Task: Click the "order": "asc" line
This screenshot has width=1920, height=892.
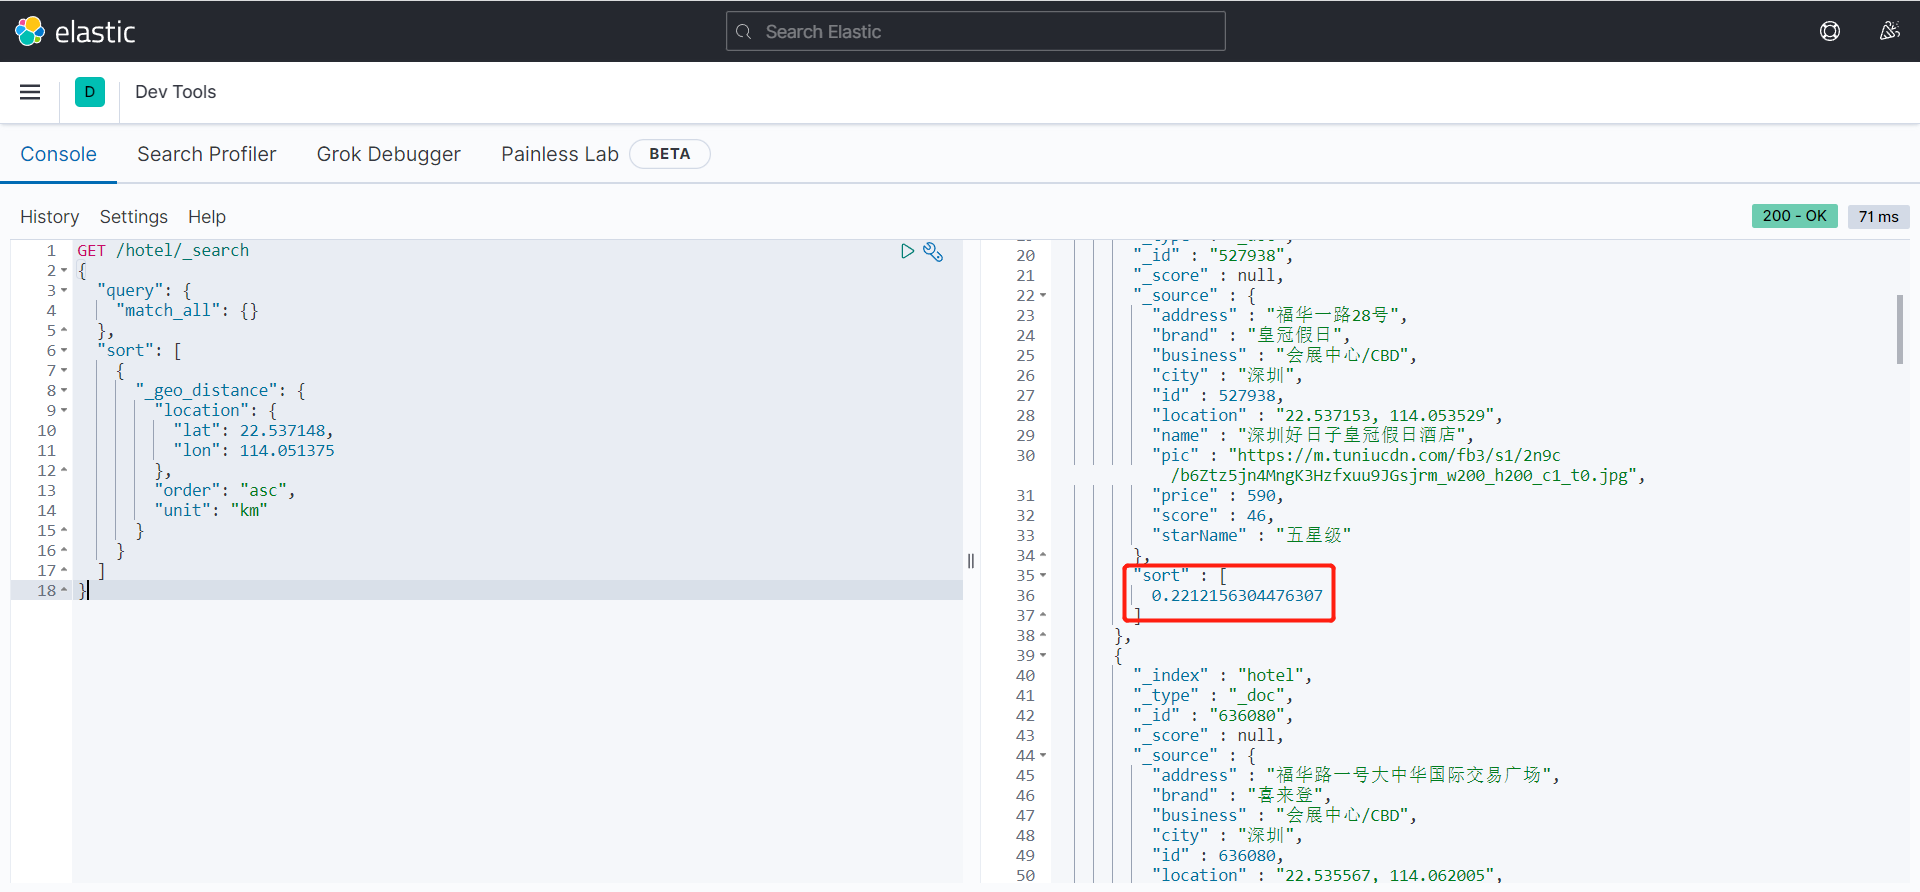Action: tap(225, 491)
